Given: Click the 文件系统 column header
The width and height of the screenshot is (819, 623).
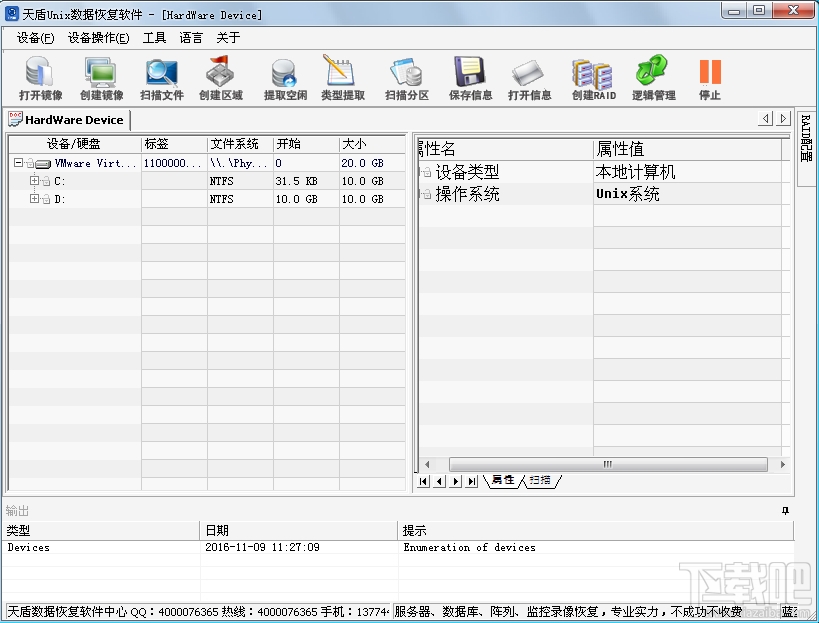Looking at the screenshot, I should click(240, 144).
